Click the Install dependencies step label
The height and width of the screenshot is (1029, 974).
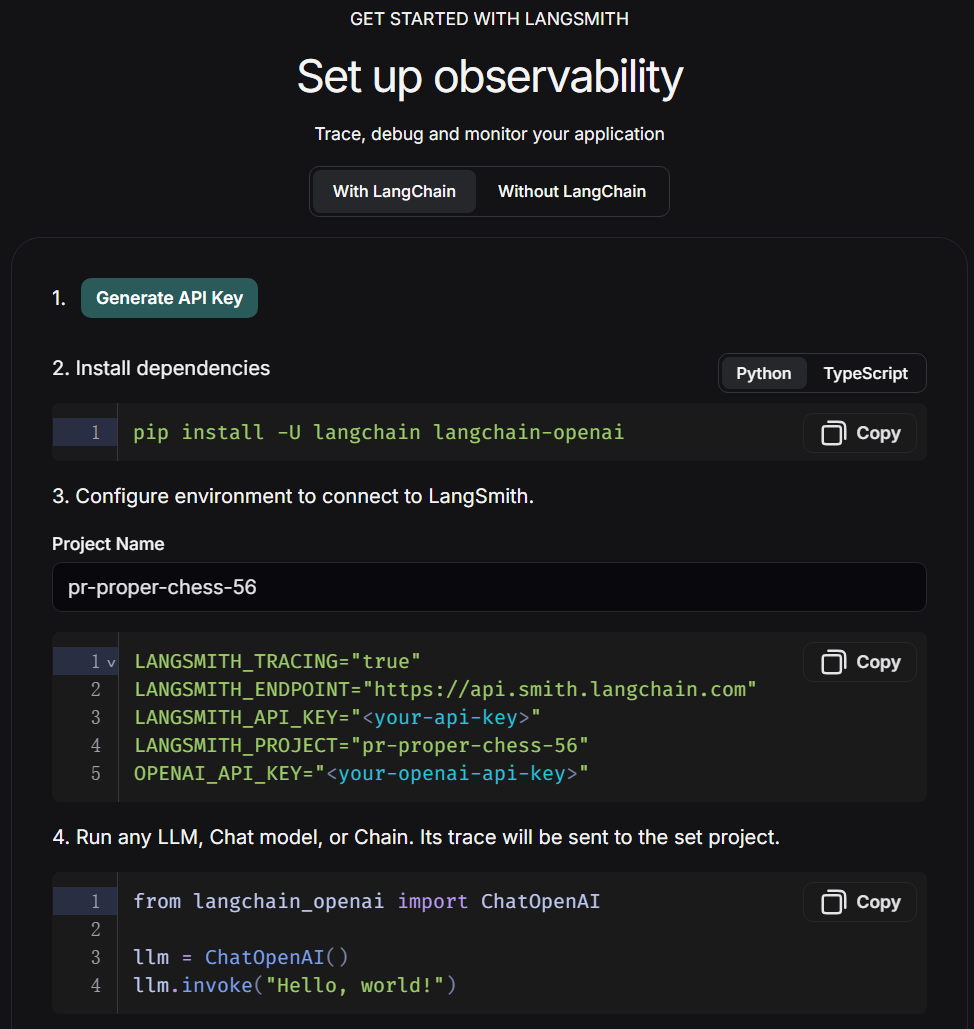(161, 368)
